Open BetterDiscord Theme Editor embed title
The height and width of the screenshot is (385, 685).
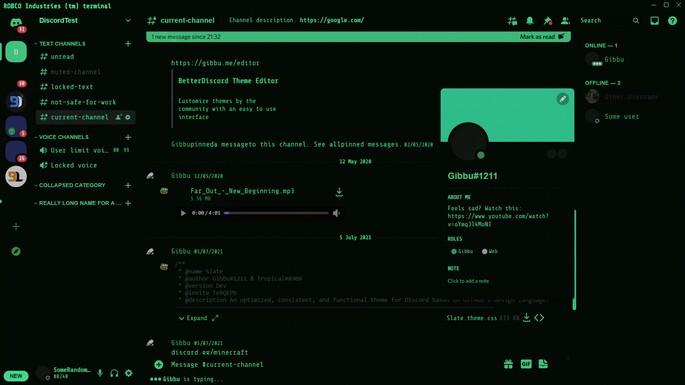click(228, 81)
